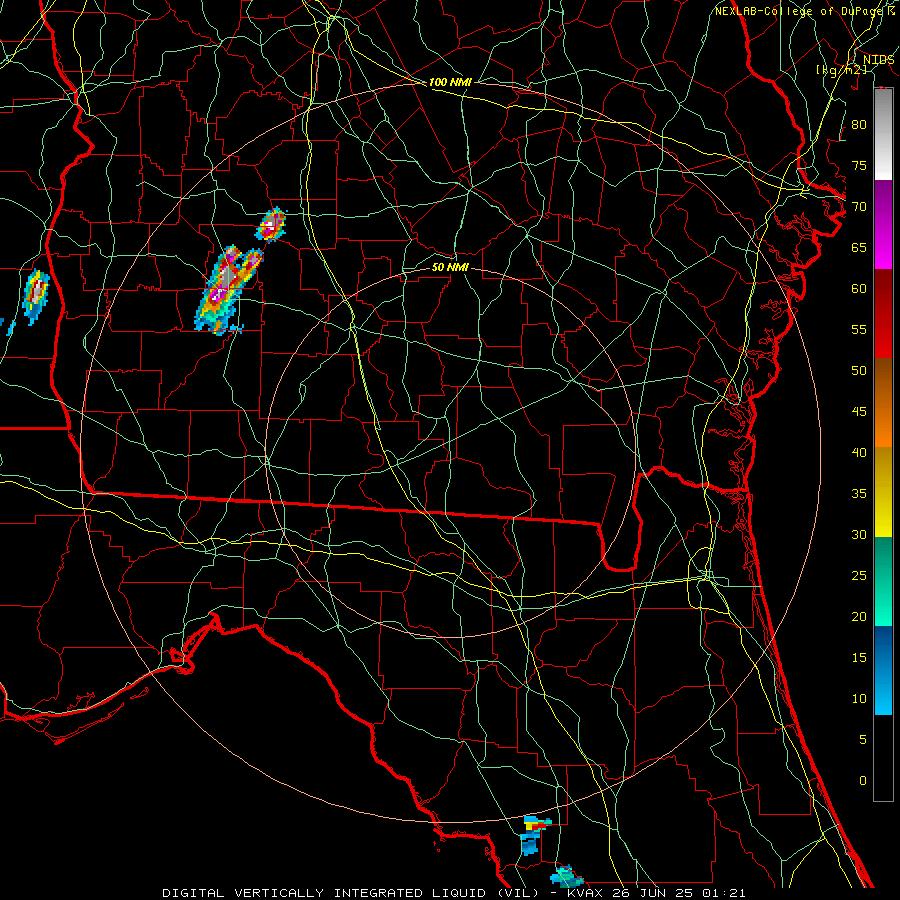This screenshot has height=900, width=900.
Task: Click the 25 value on the VIL scale
Action: pyautogui.click(x=859, y=576)
